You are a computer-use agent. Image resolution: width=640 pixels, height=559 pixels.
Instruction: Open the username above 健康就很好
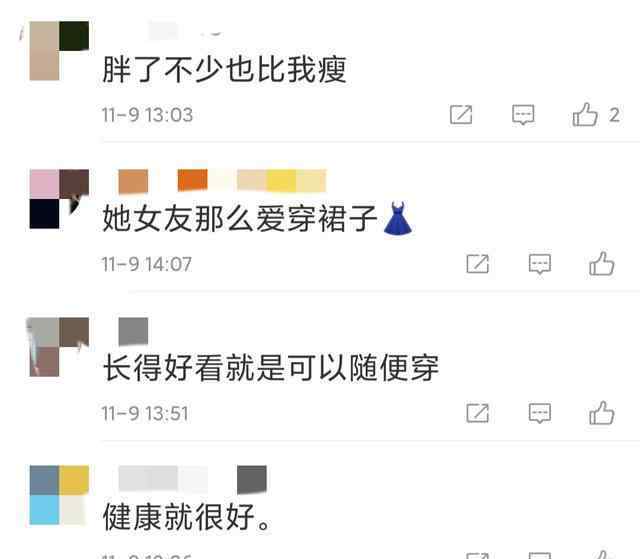point(192,478)
